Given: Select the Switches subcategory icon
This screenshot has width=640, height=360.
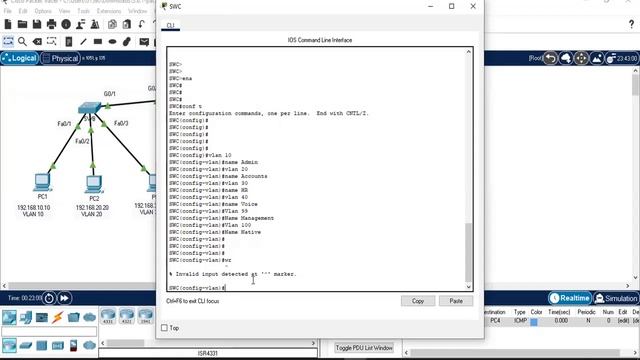Looking at the screenshot, I should 26,346.
